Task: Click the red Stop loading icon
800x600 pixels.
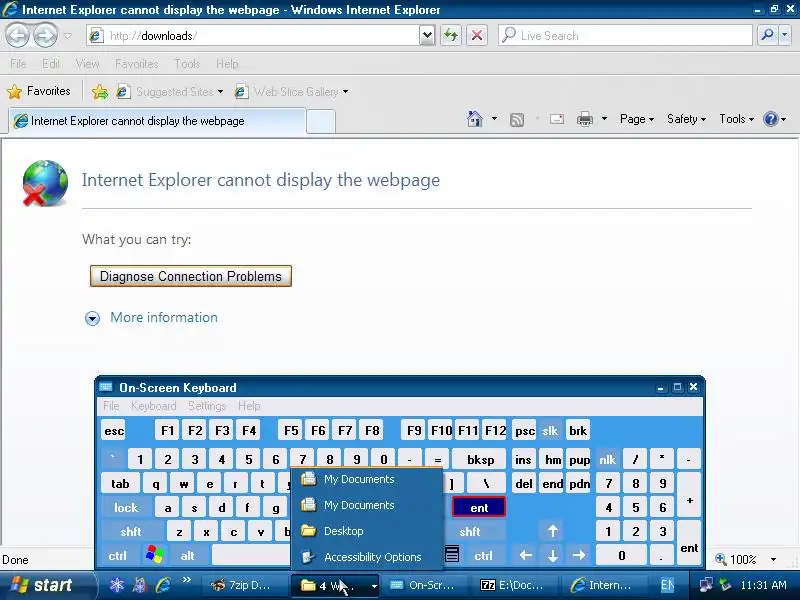Action: click(477, 35)
